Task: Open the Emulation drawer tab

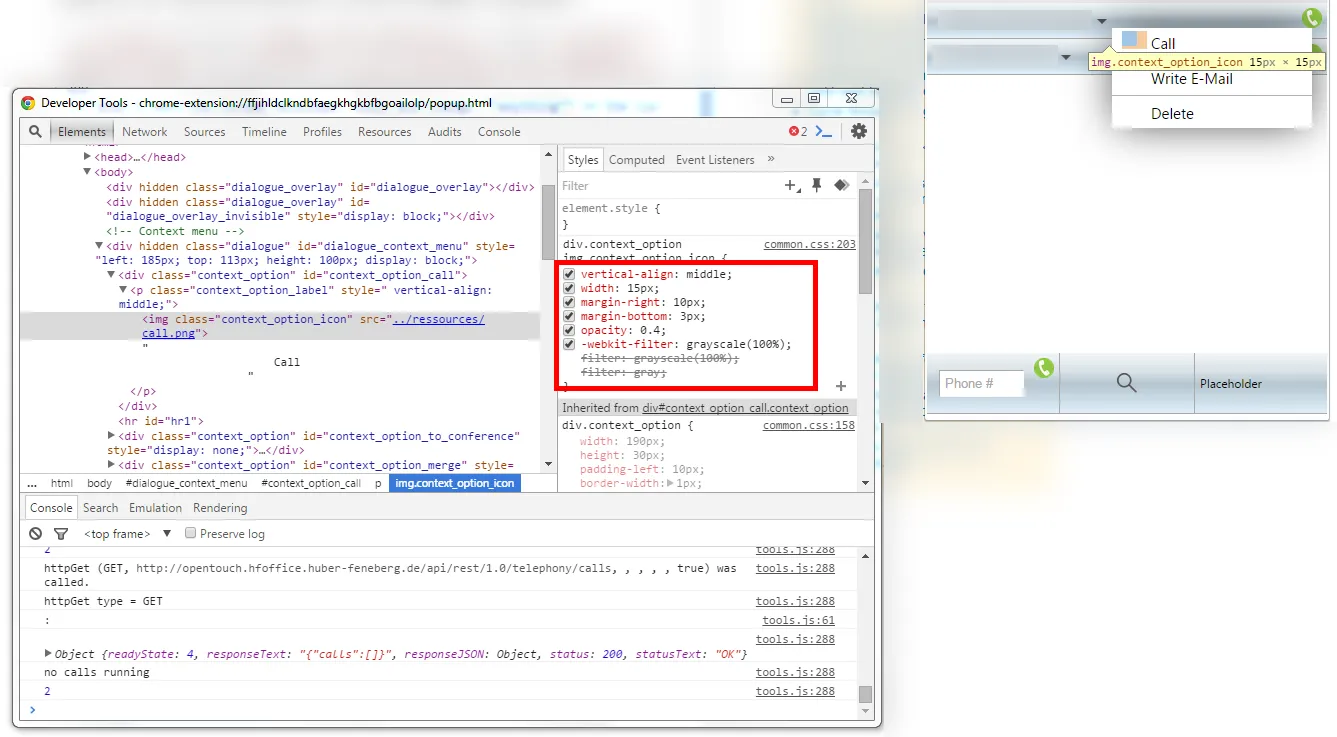Action: pyautogui.click(x=156, y=508)
